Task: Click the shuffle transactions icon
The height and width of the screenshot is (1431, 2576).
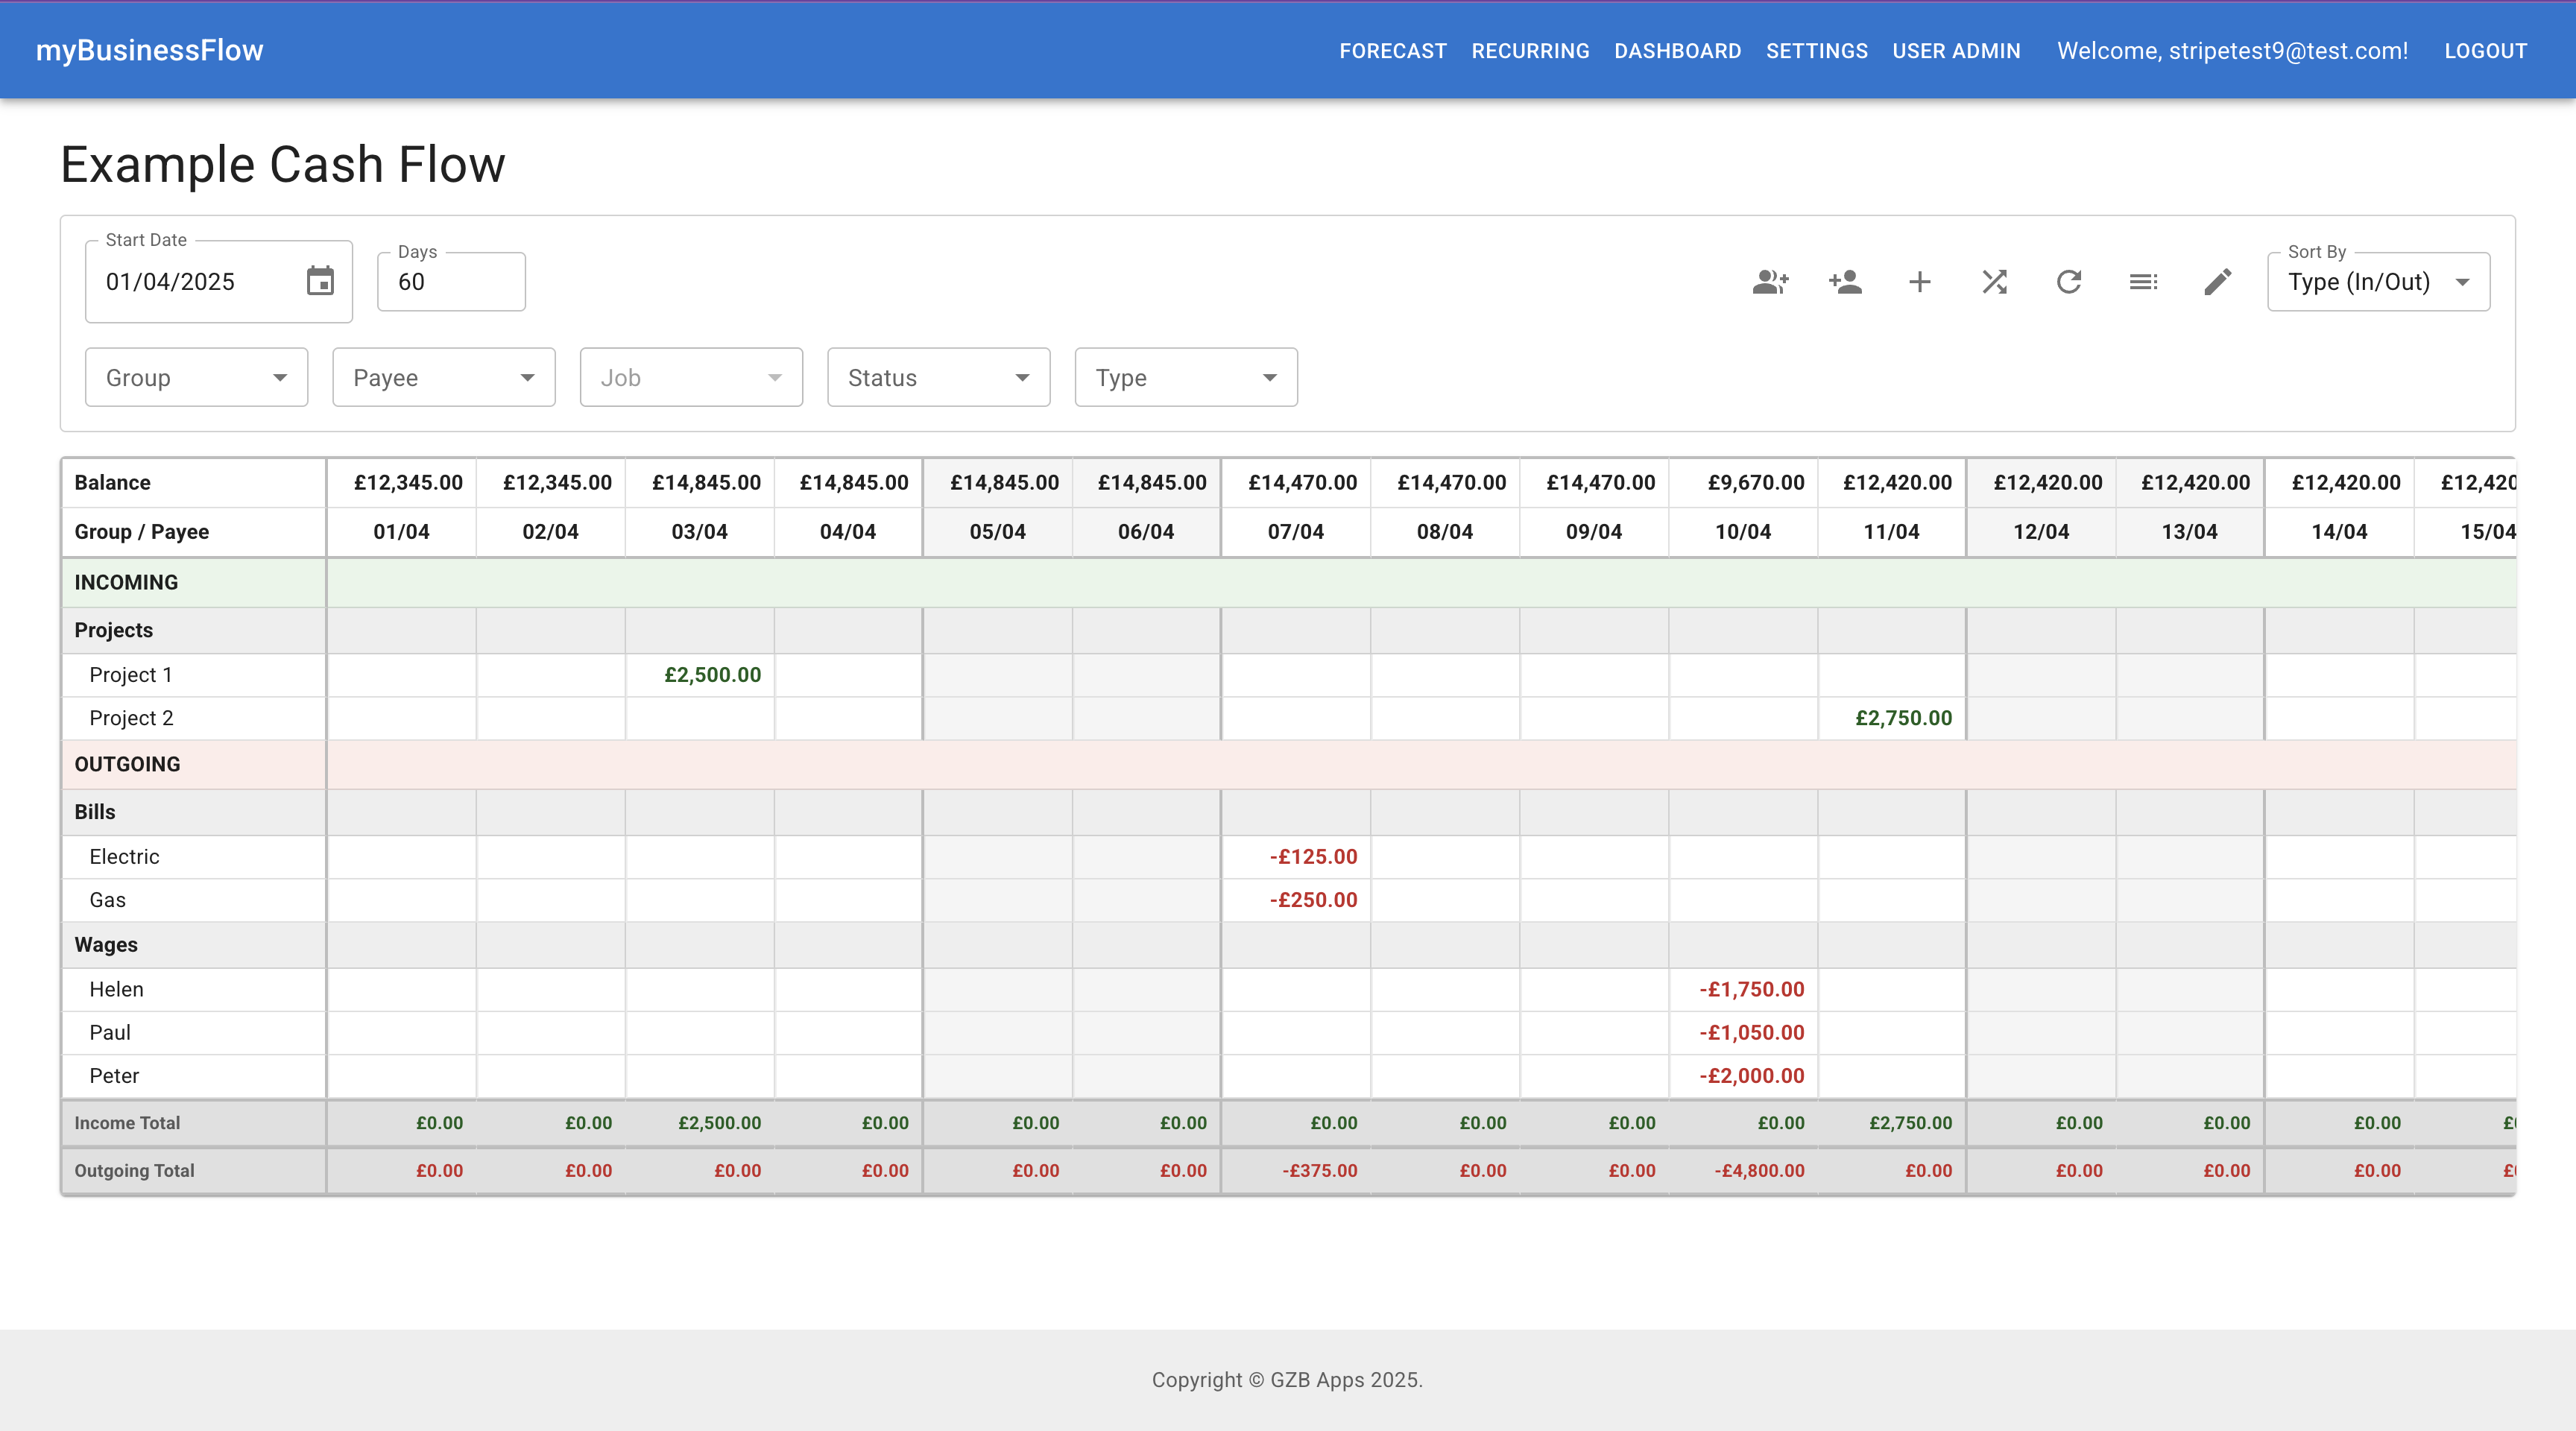Action: tap(1994, 282)
